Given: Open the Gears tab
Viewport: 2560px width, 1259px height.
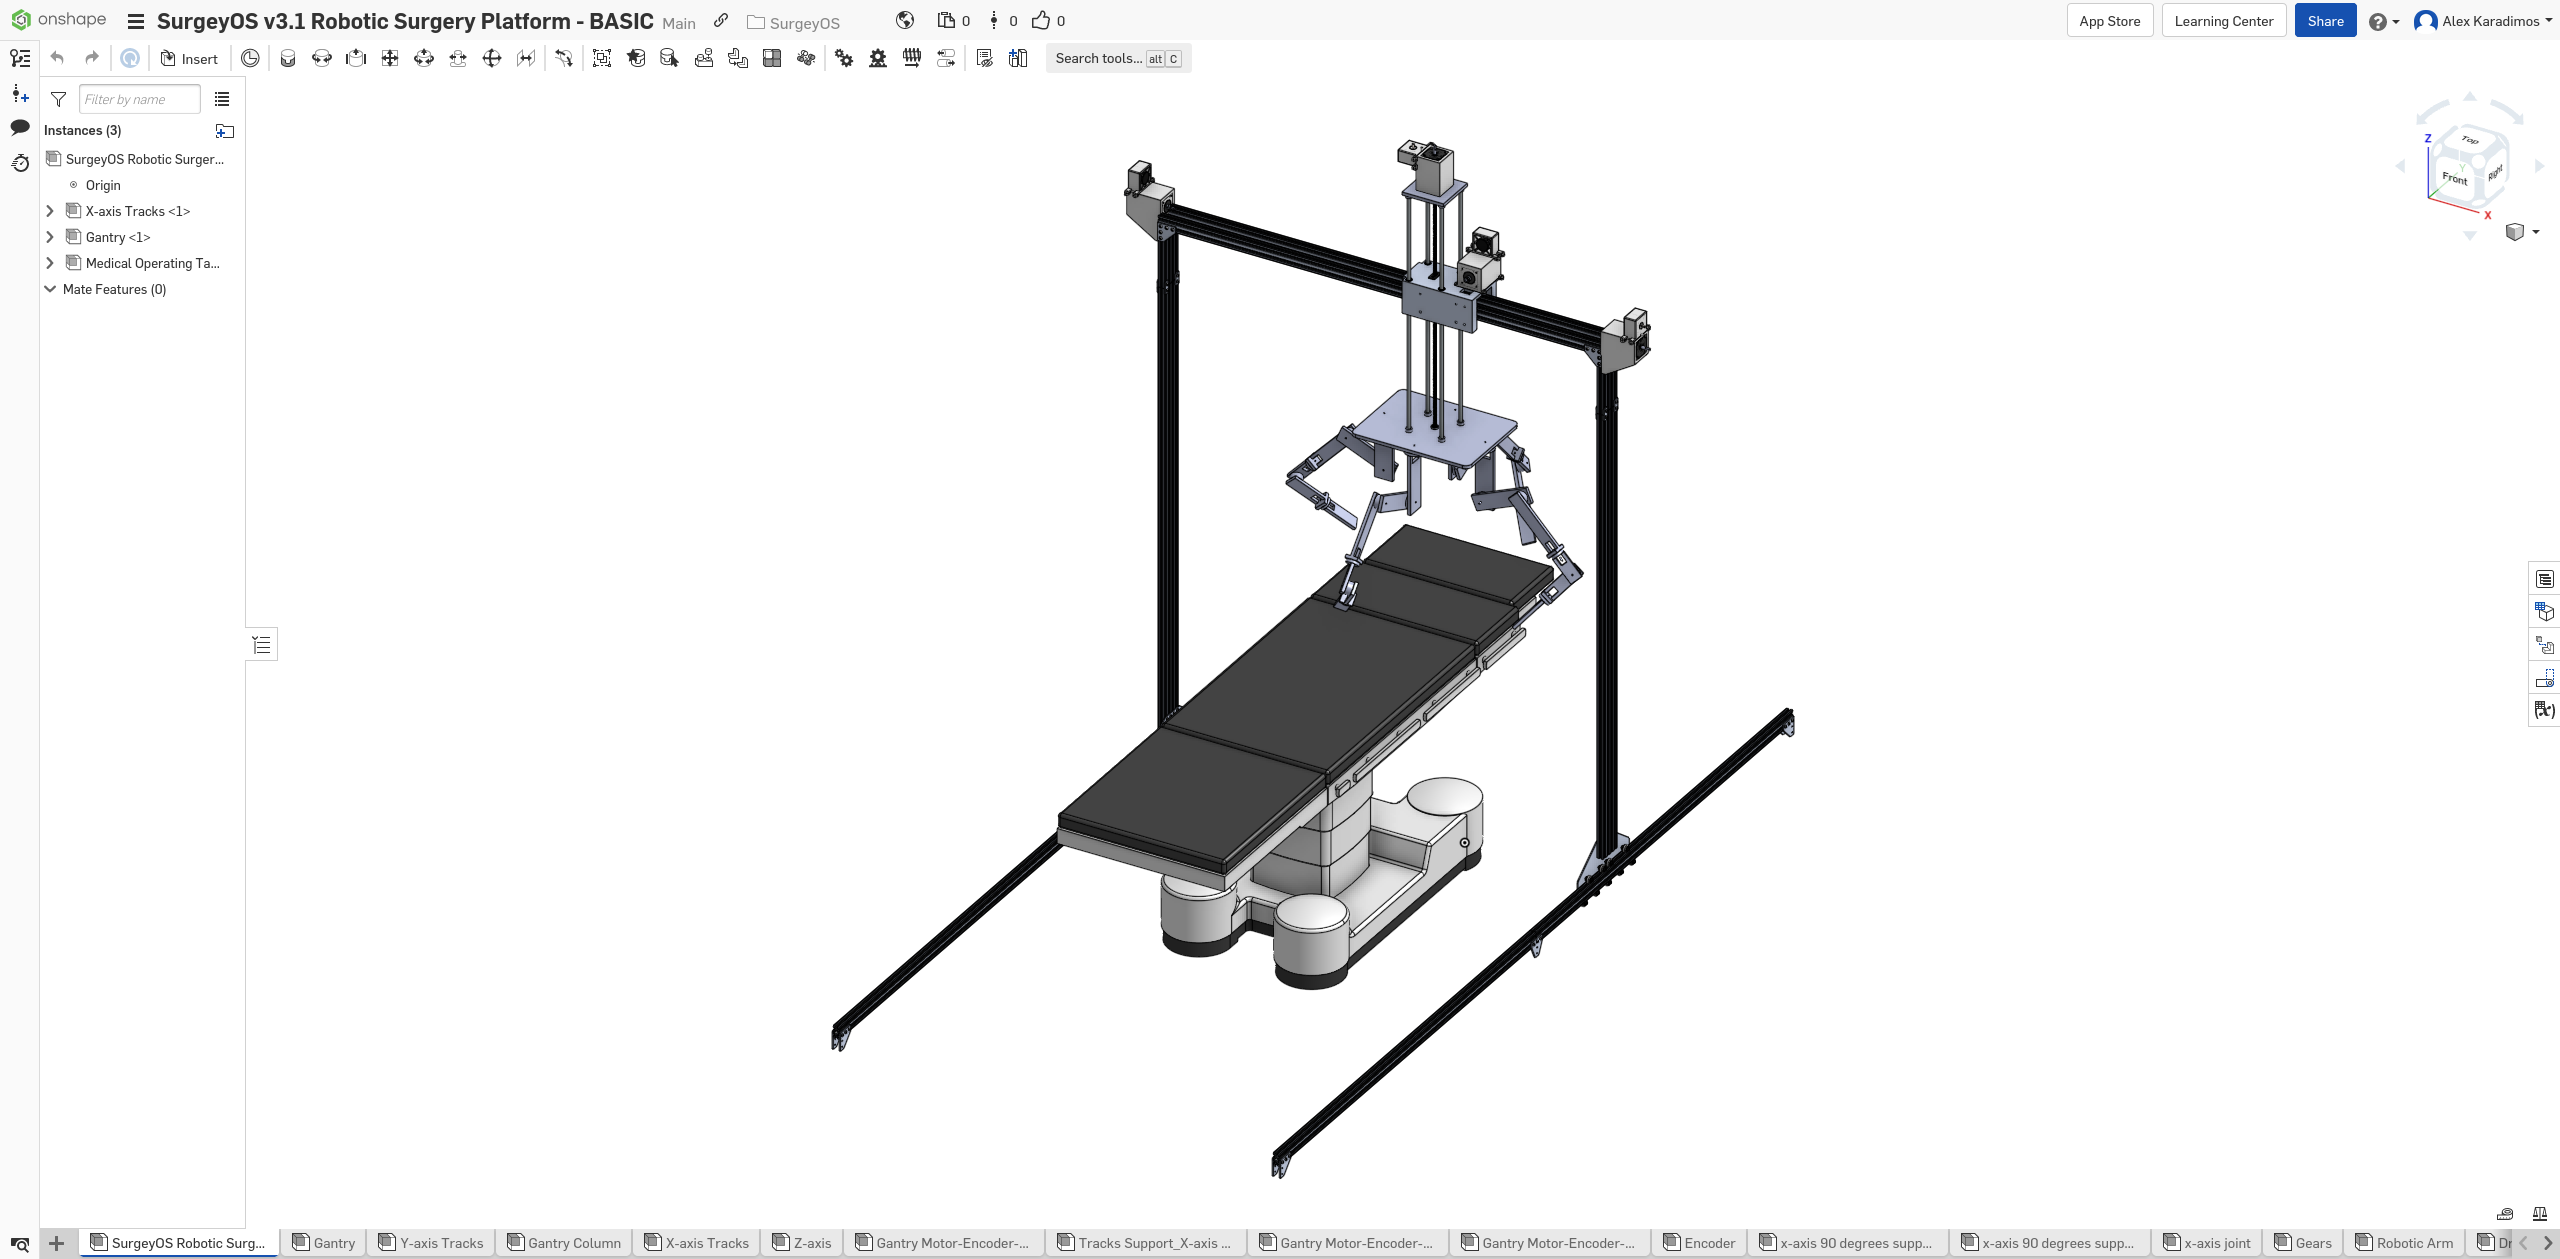Looking at the screenshot, I should (2303, 1243).
